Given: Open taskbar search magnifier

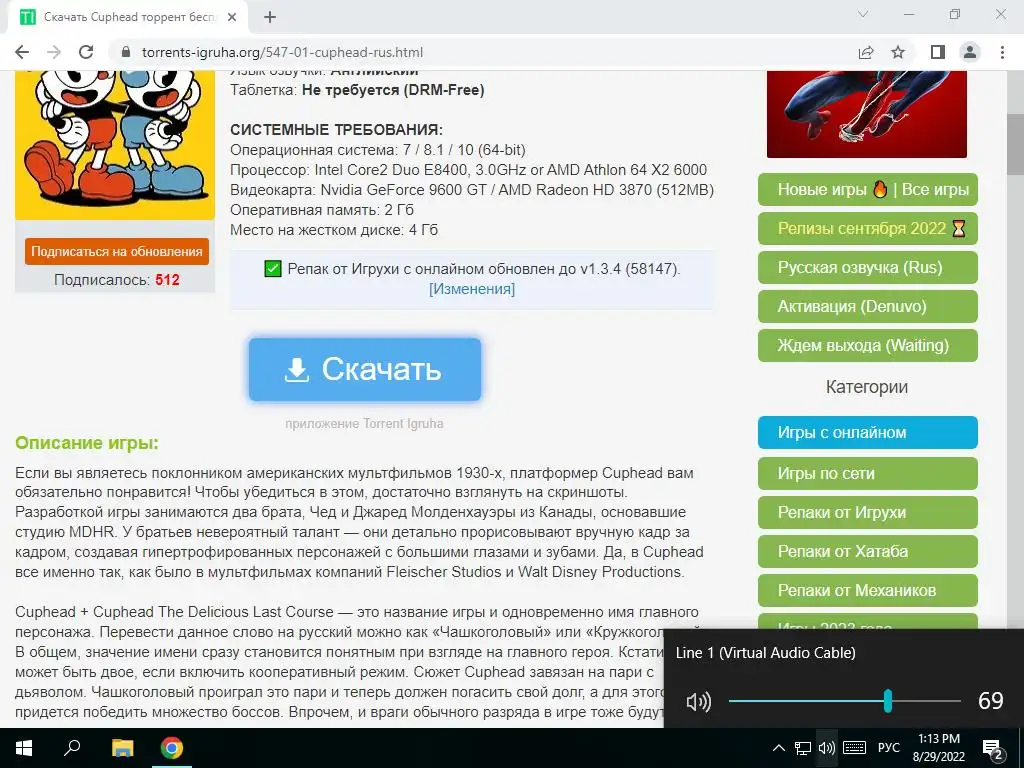Looking at the screenshot, I should 72,748.
